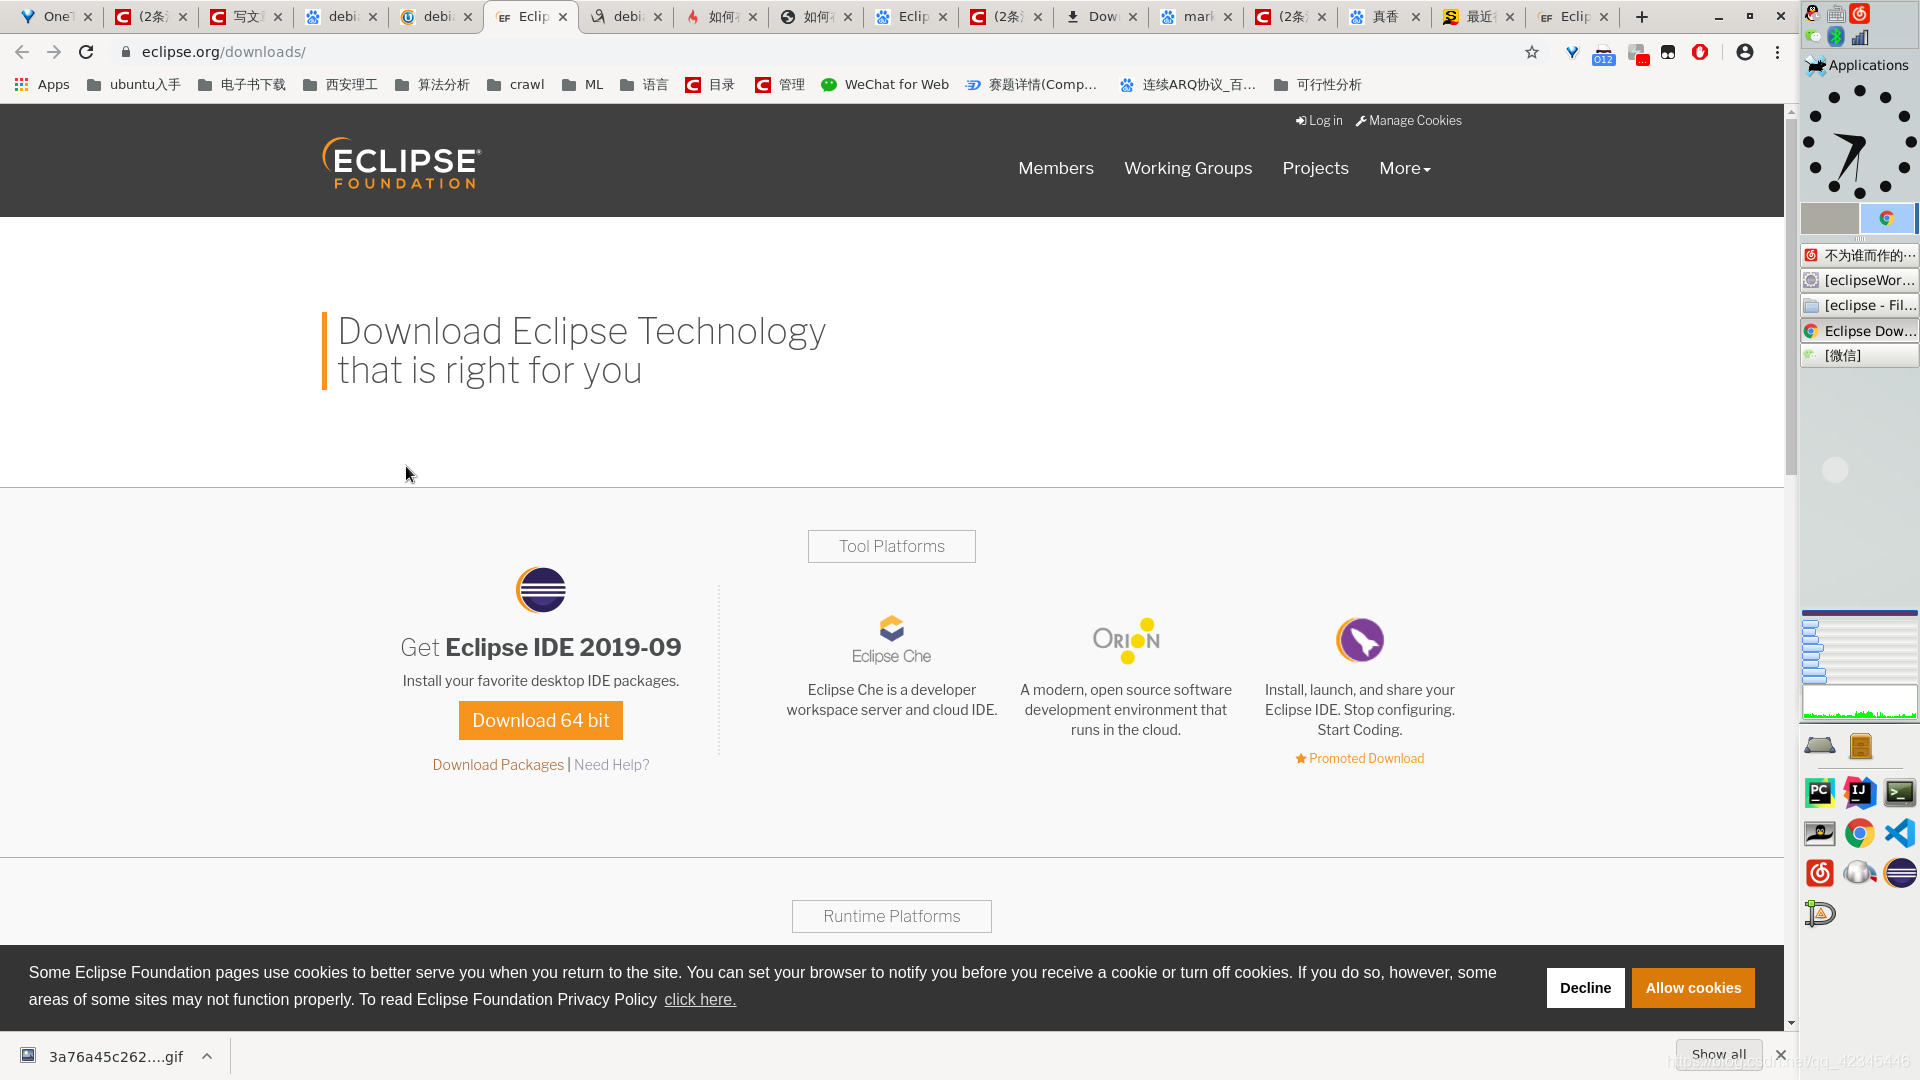Expand the More navigation dropdown
This screenshot has width=1920, height=1080.
1404,168
